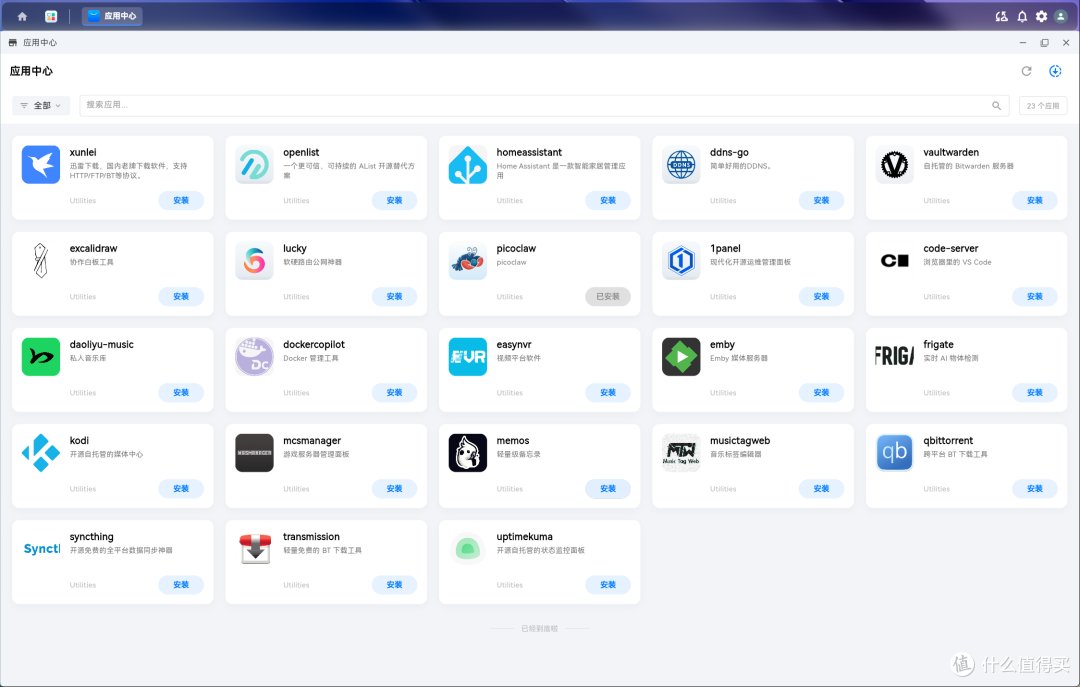Image resolution: width=1080 pixels, height=687 pixels.
Task: Click the homeassistant app icon
Action: point(468,165)
